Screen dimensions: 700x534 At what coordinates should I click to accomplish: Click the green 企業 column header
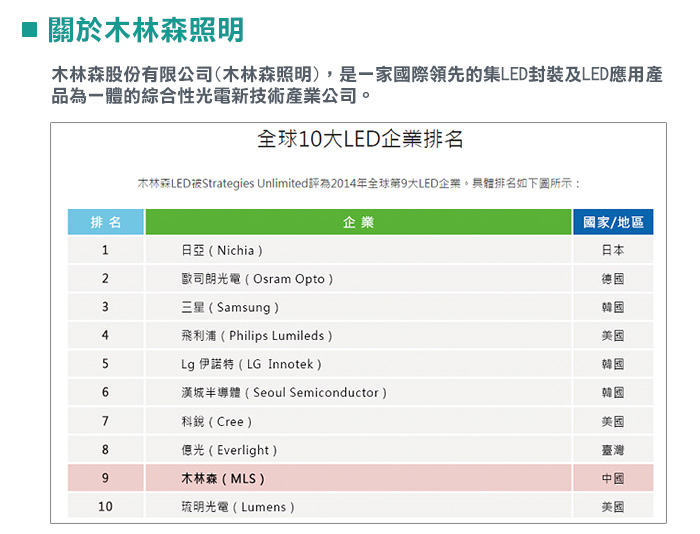(x=358, y=222)
